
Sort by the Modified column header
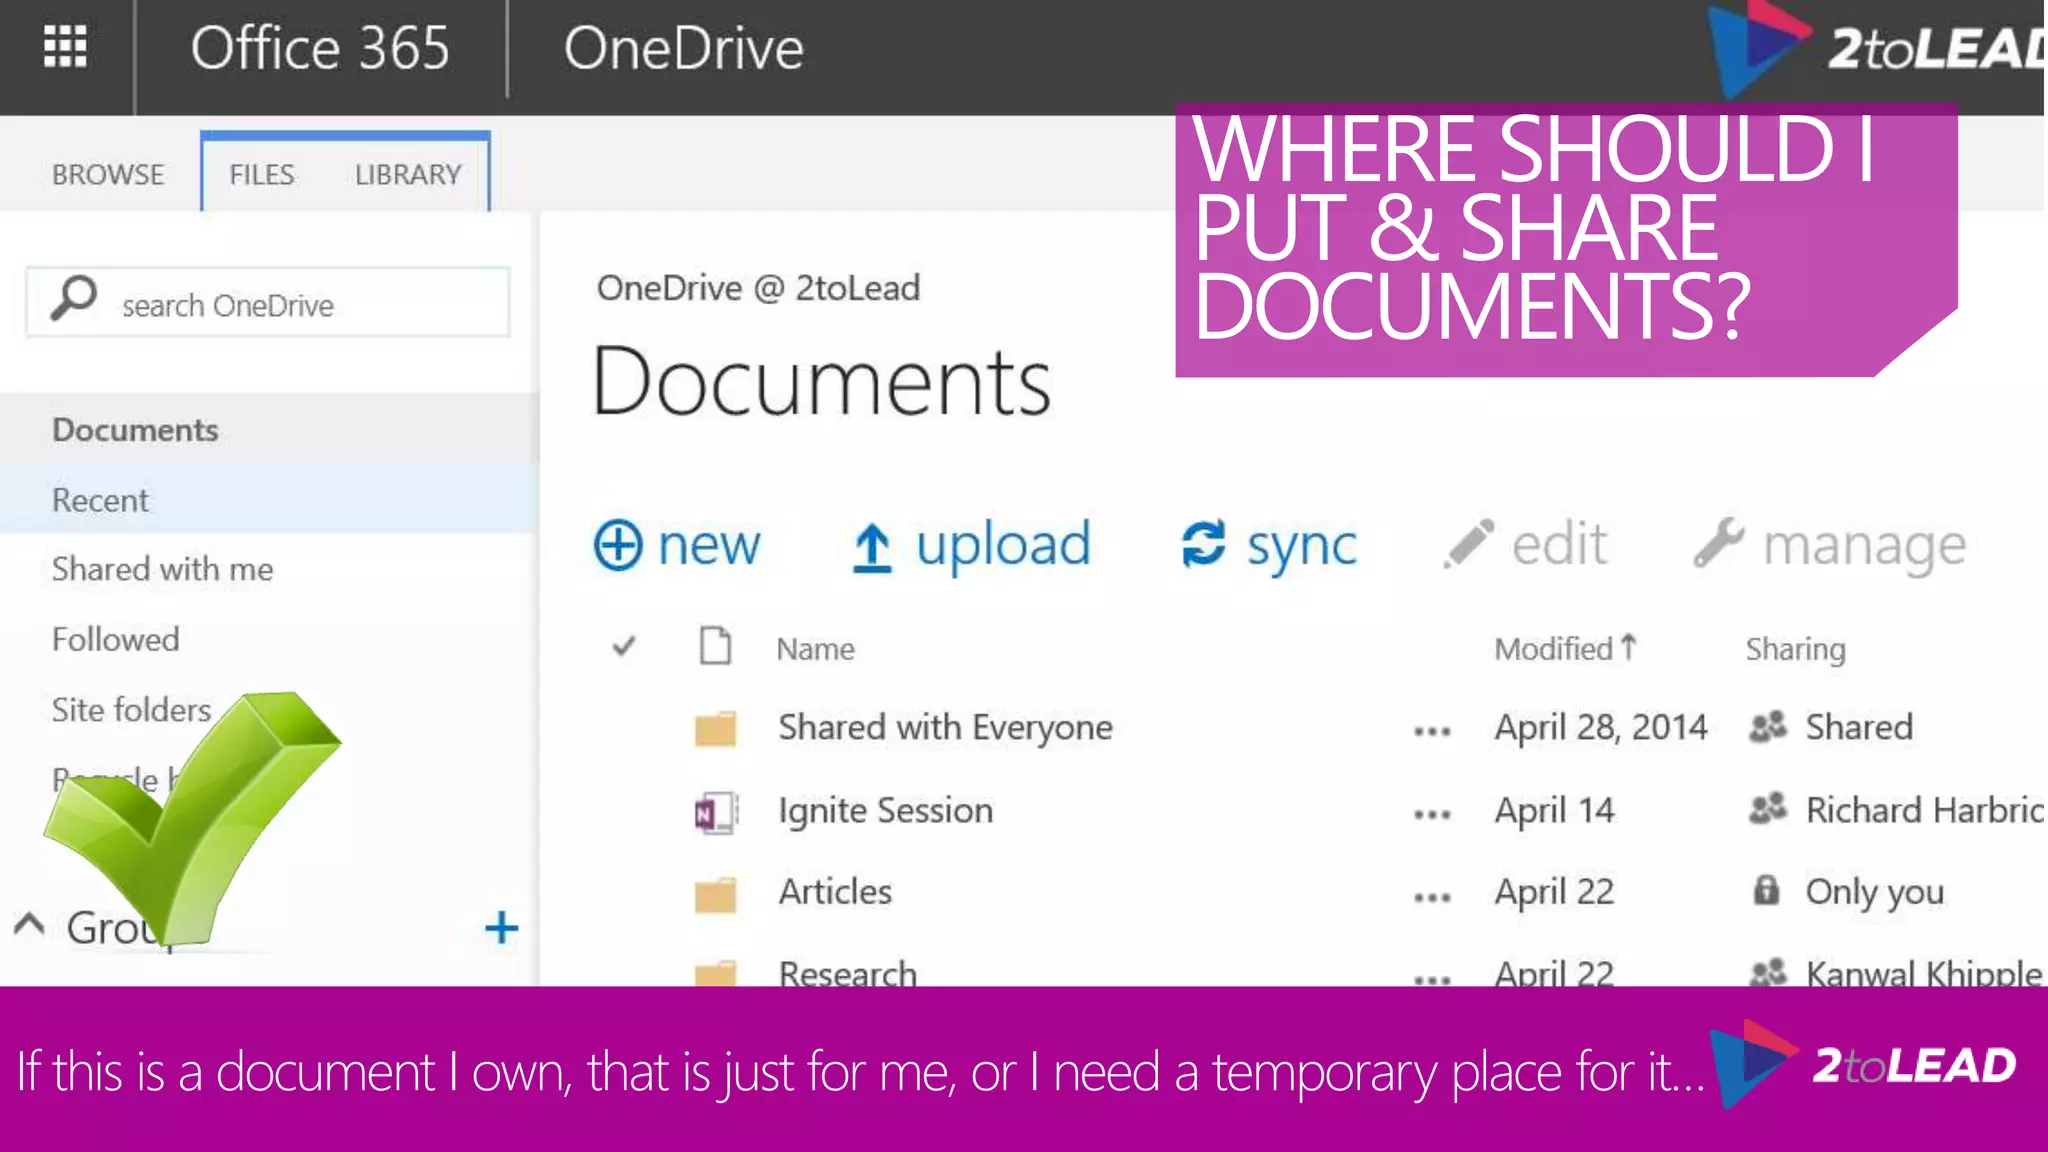click(1565, 648)
